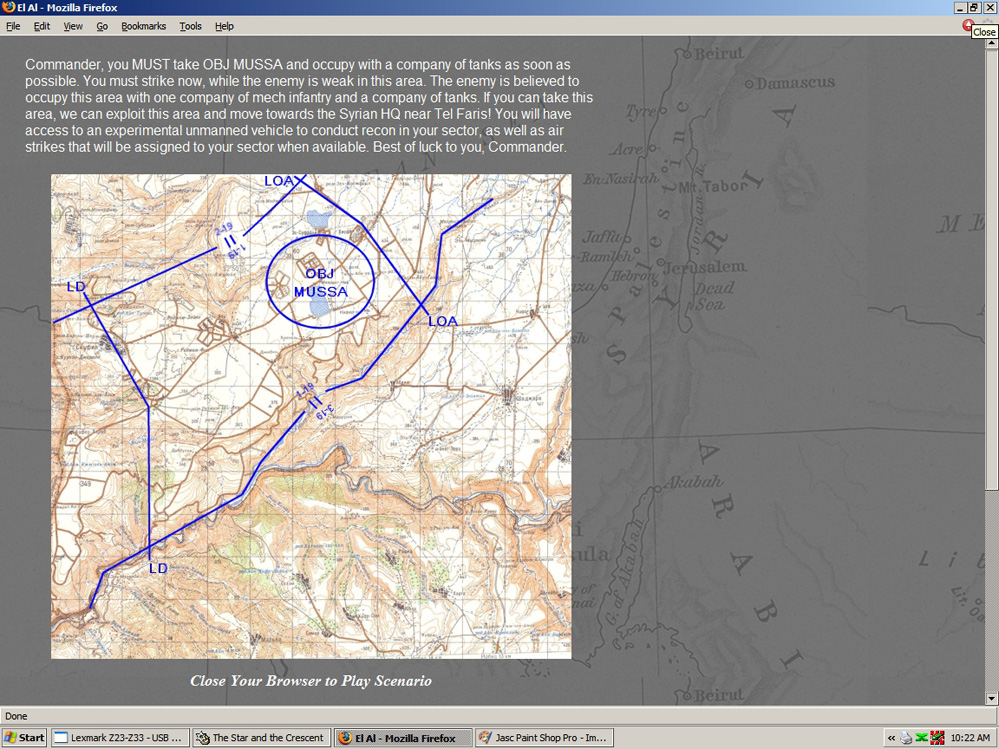Switch to Jasc Paint Shop Pro window
The height and width of the screenshot is (749, 999).
point(545,738)
